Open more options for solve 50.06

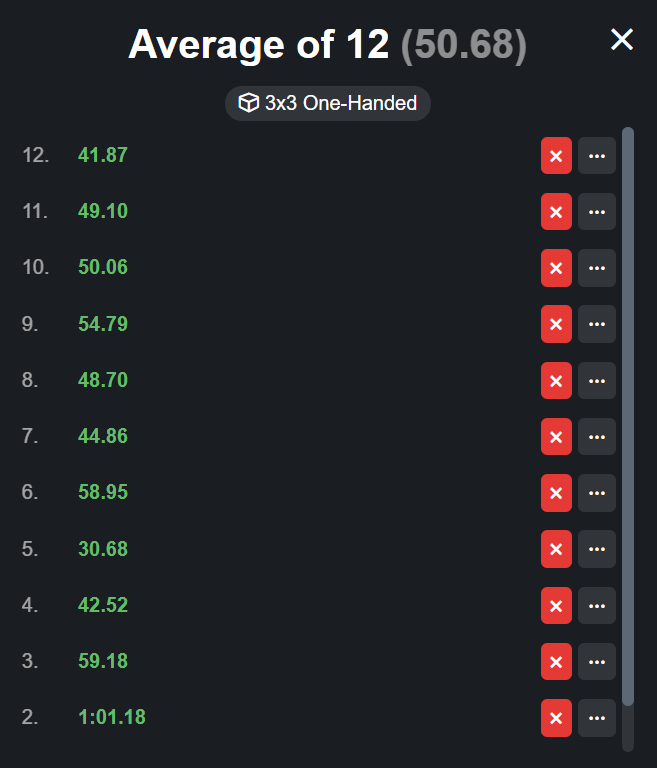coord(597,268)
